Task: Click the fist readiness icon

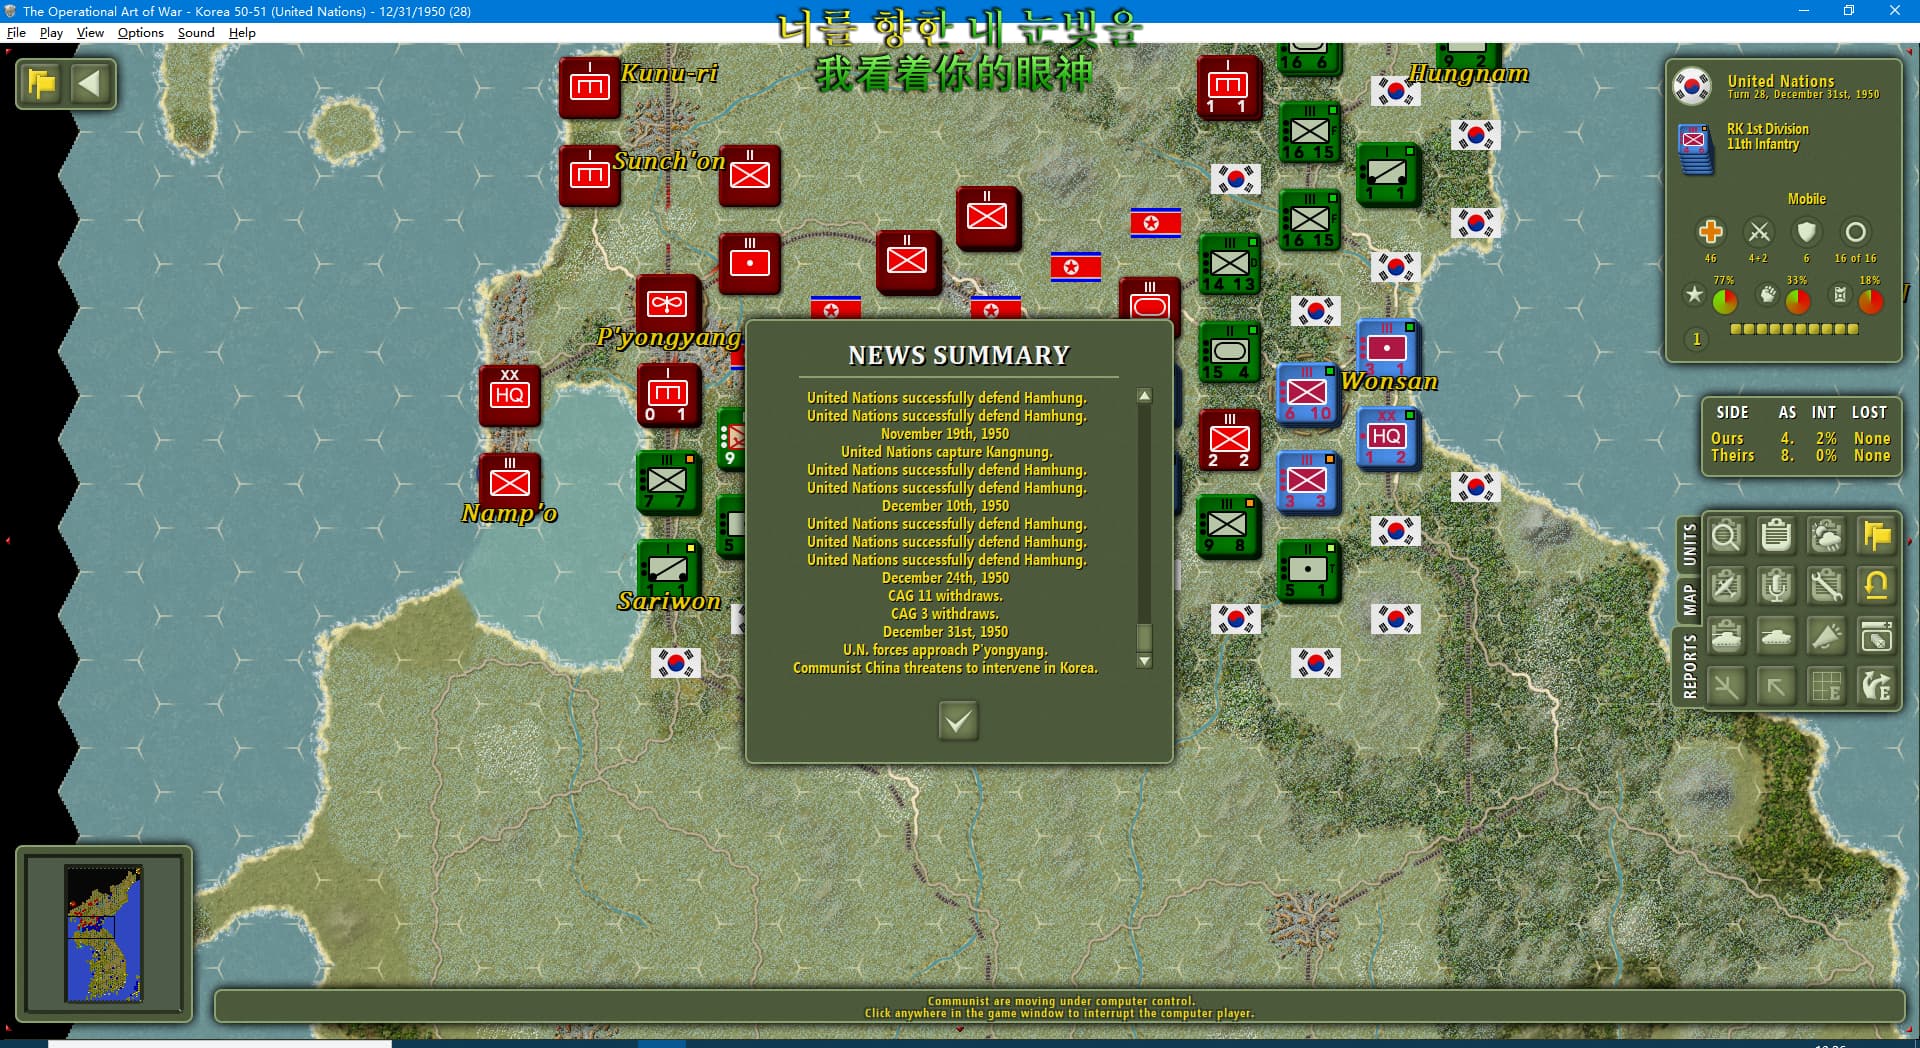Action: [1768, 294]
